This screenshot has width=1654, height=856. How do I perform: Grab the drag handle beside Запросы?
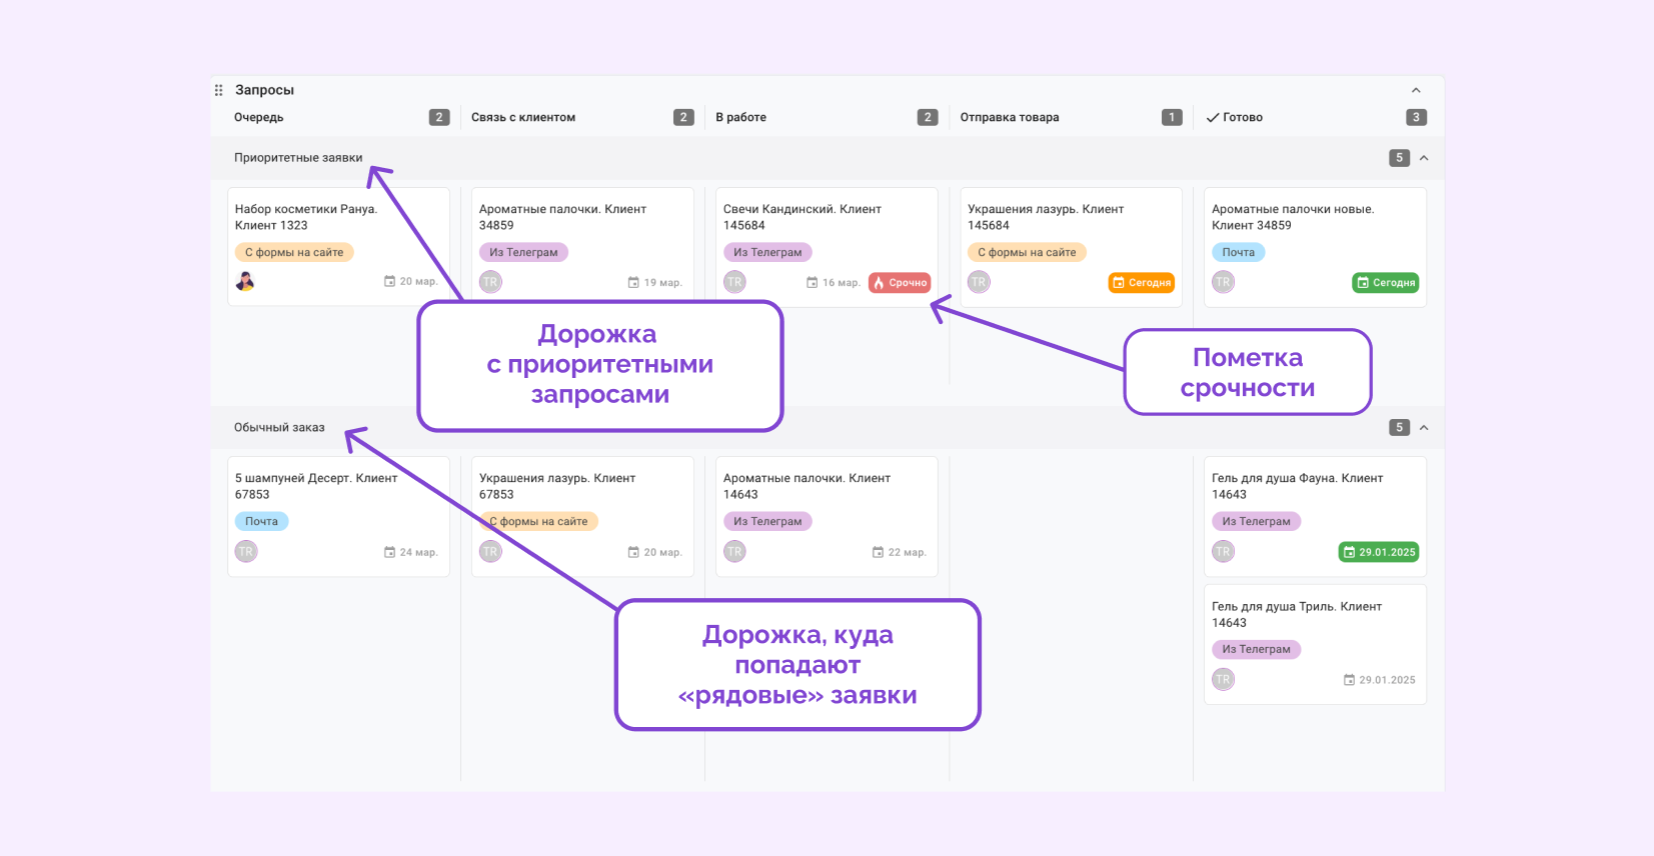click(218, 90)
